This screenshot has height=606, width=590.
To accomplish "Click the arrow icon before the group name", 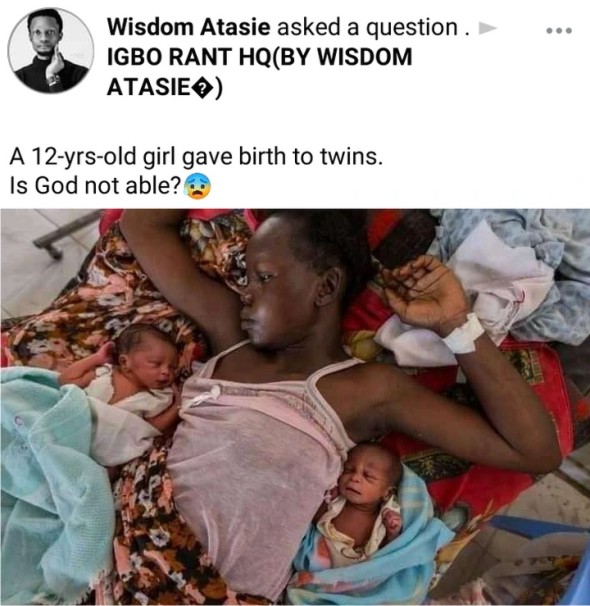I will (x=488, y=28).
